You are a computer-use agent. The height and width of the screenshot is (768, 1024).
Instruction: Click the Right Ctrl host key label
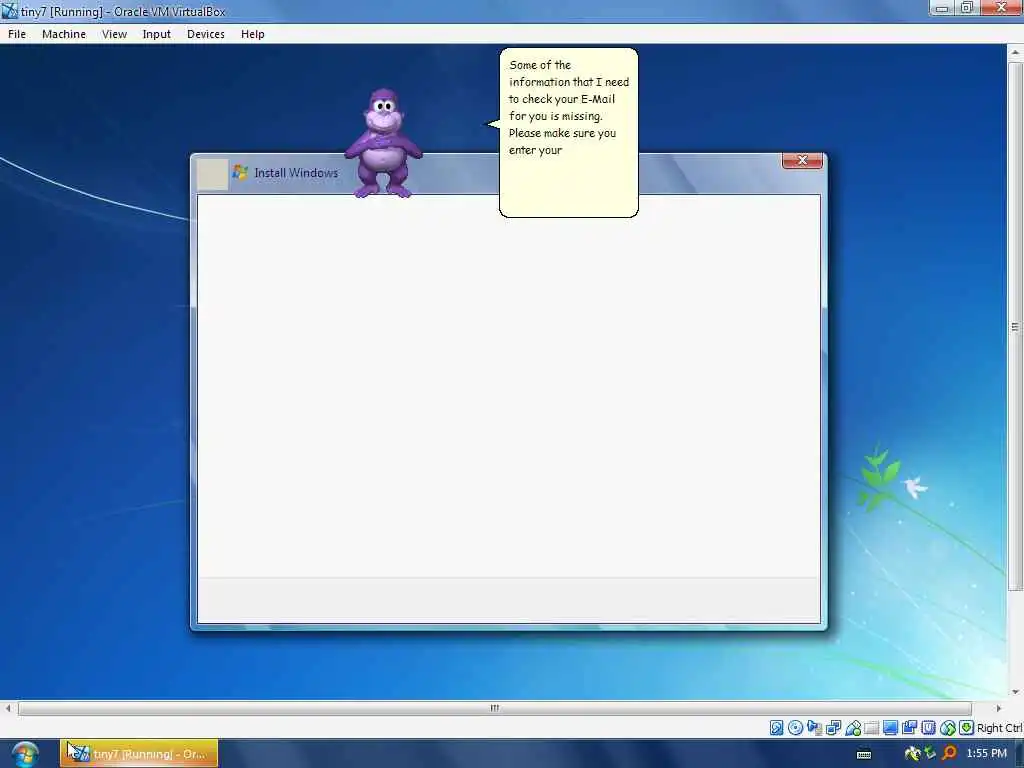pyautogui.click(x=999, y=728)
